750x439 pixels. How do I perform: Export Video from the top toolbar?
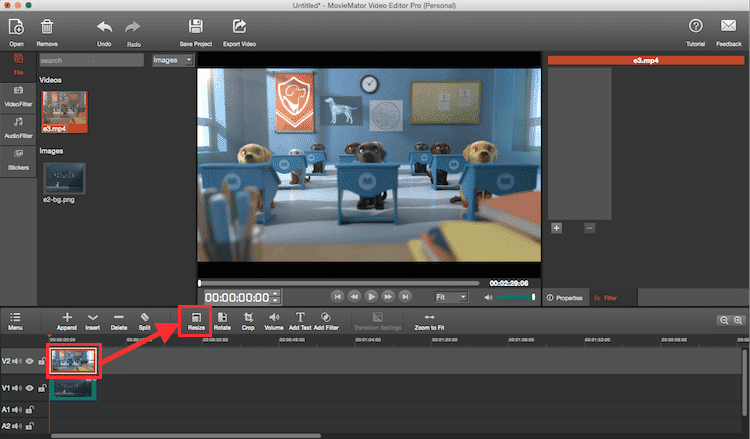(x=239, y=26)
